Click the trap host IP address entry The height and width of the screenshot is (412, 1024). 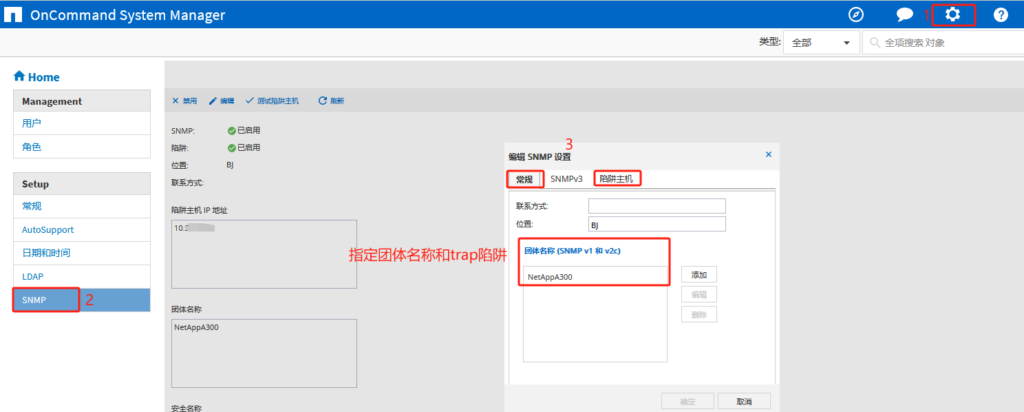click(x=195, y=229)
